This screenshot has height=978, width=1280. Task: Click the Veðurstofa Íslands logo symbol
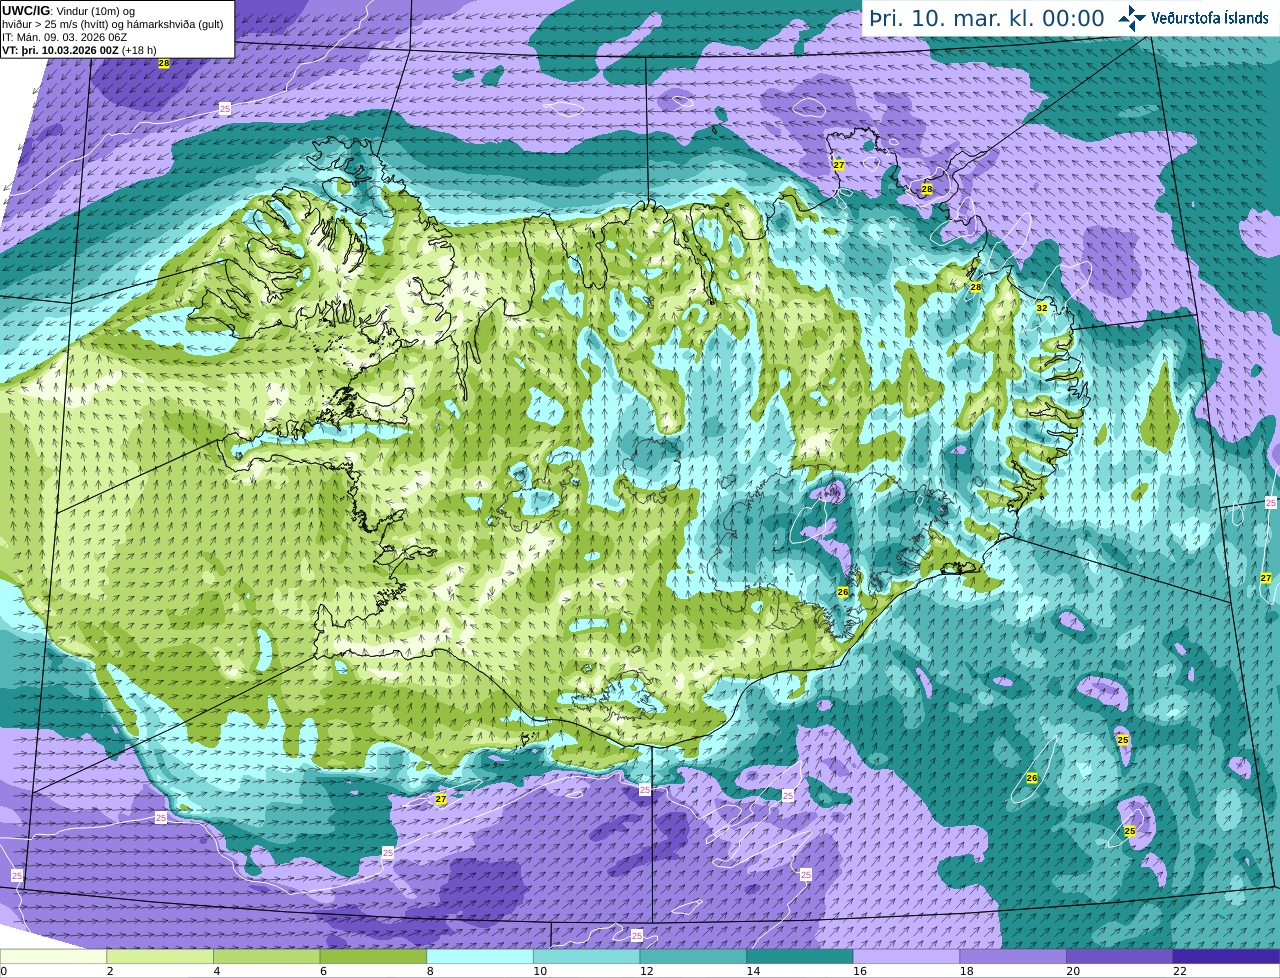pos(1132,18)
